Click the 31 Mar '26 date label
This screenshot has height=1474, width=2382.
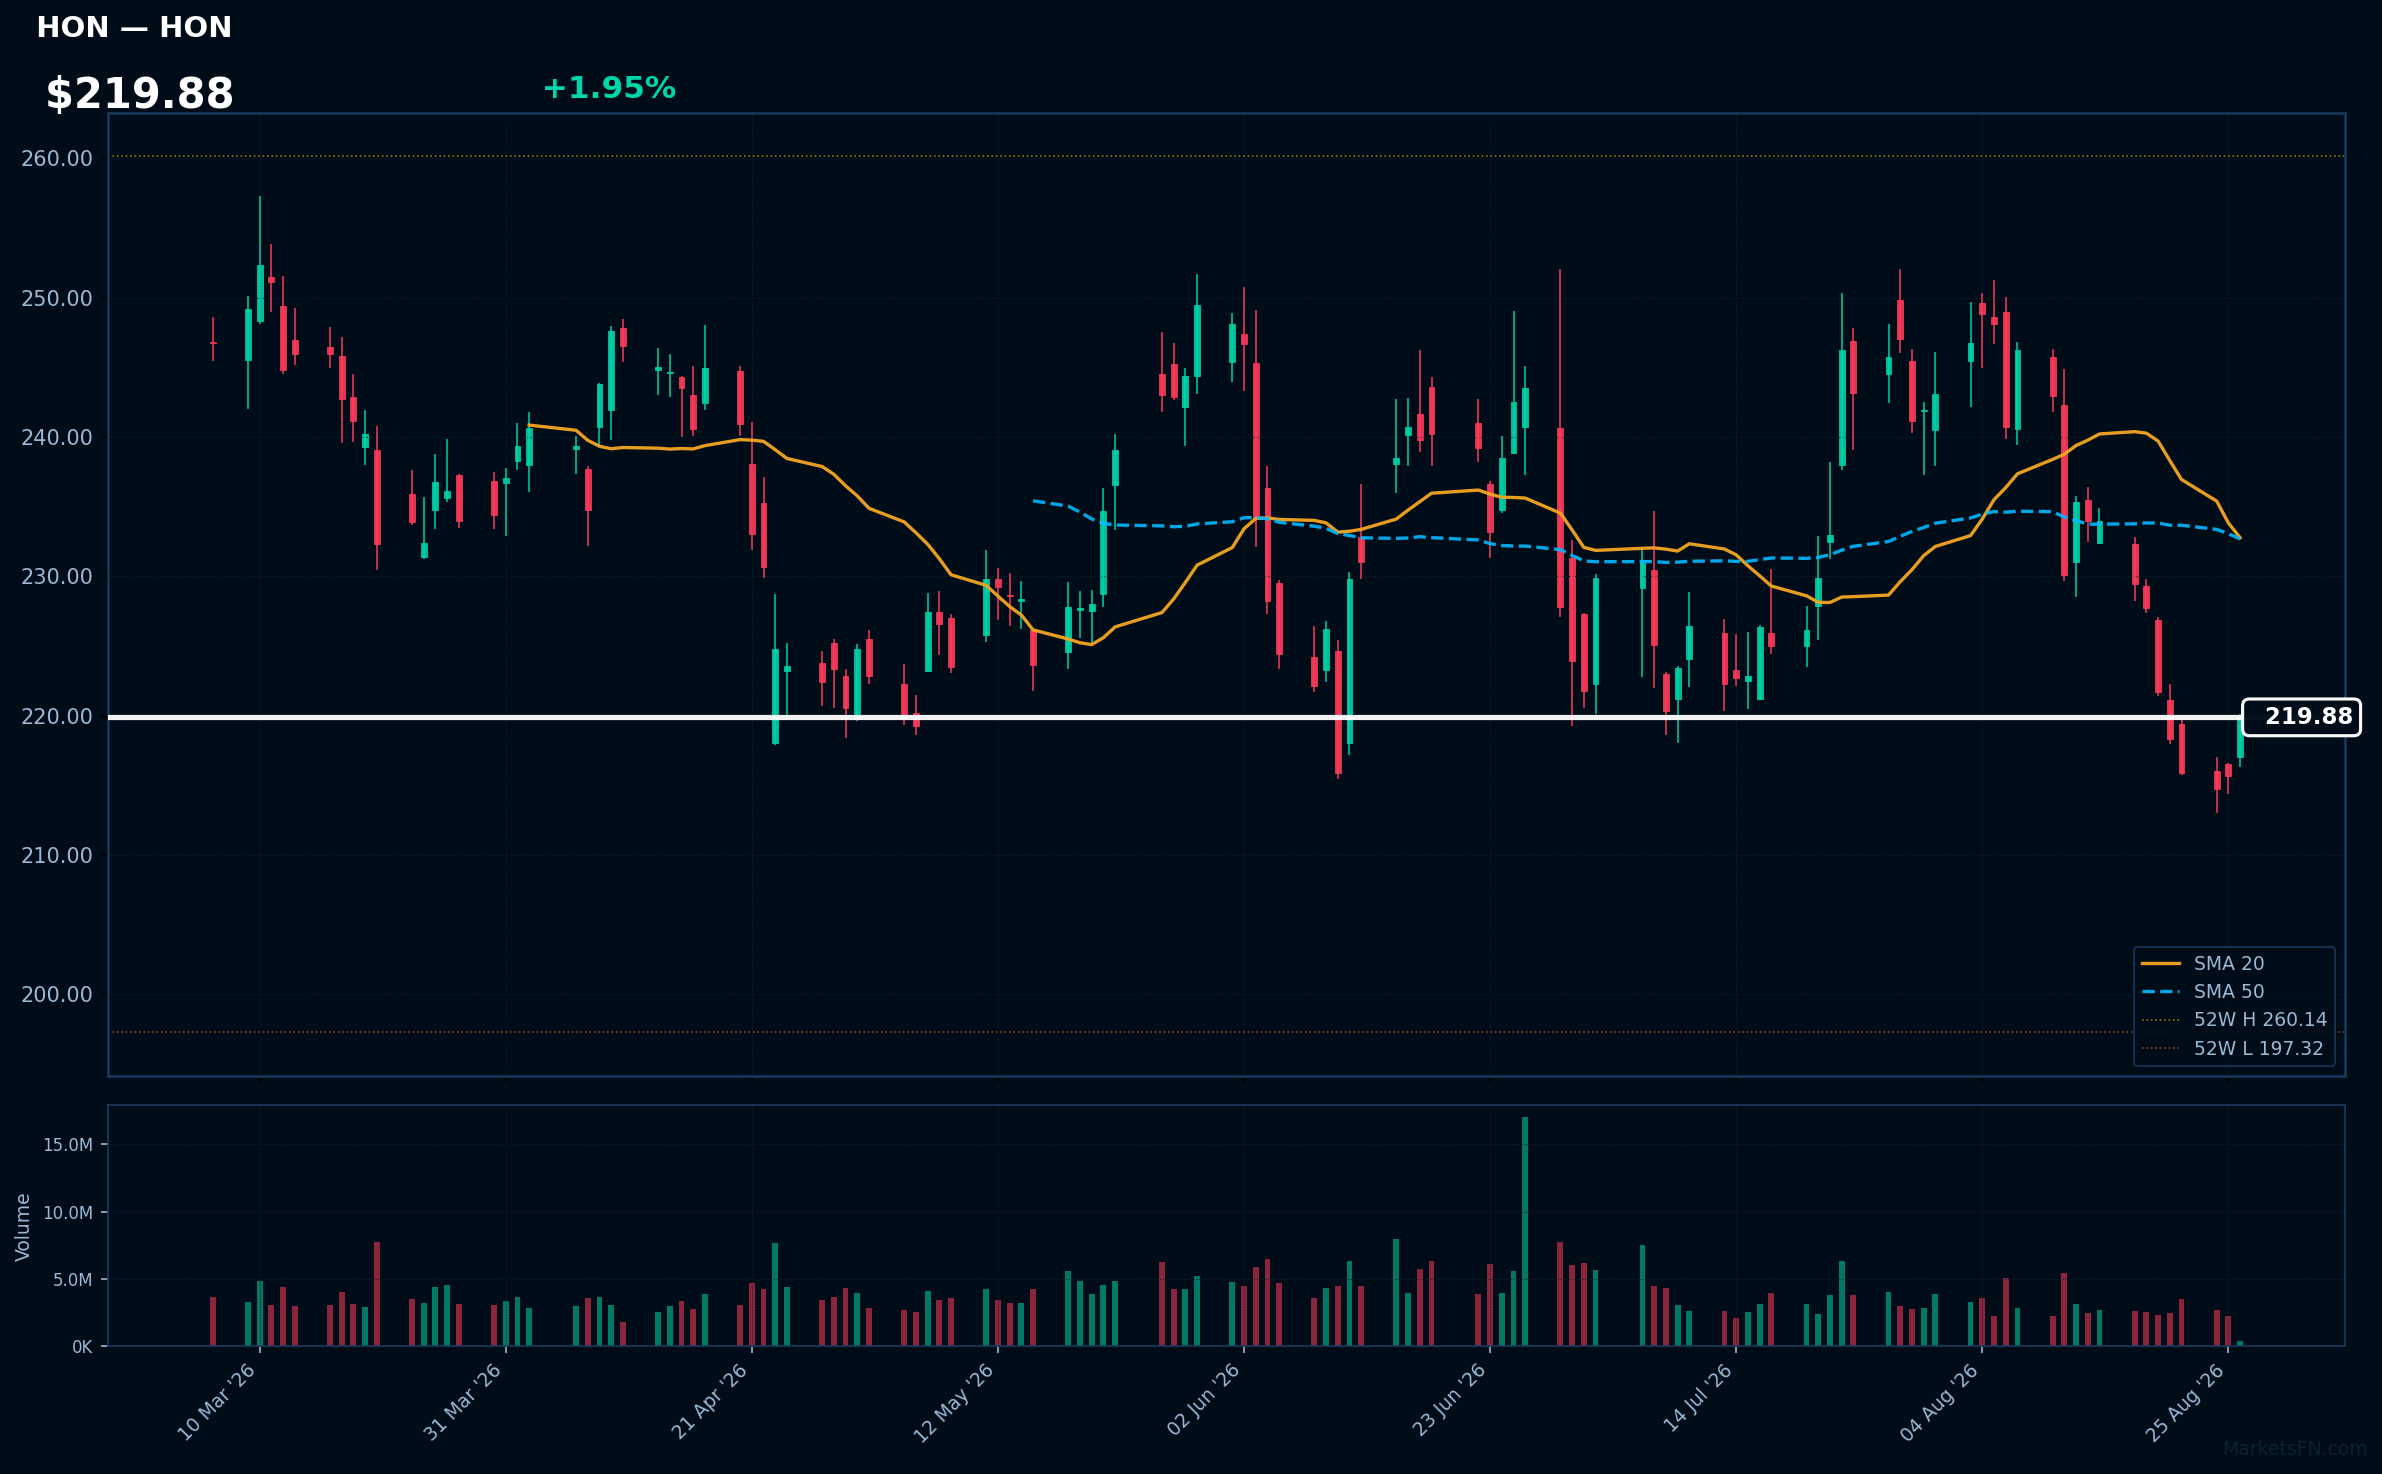462,1402
